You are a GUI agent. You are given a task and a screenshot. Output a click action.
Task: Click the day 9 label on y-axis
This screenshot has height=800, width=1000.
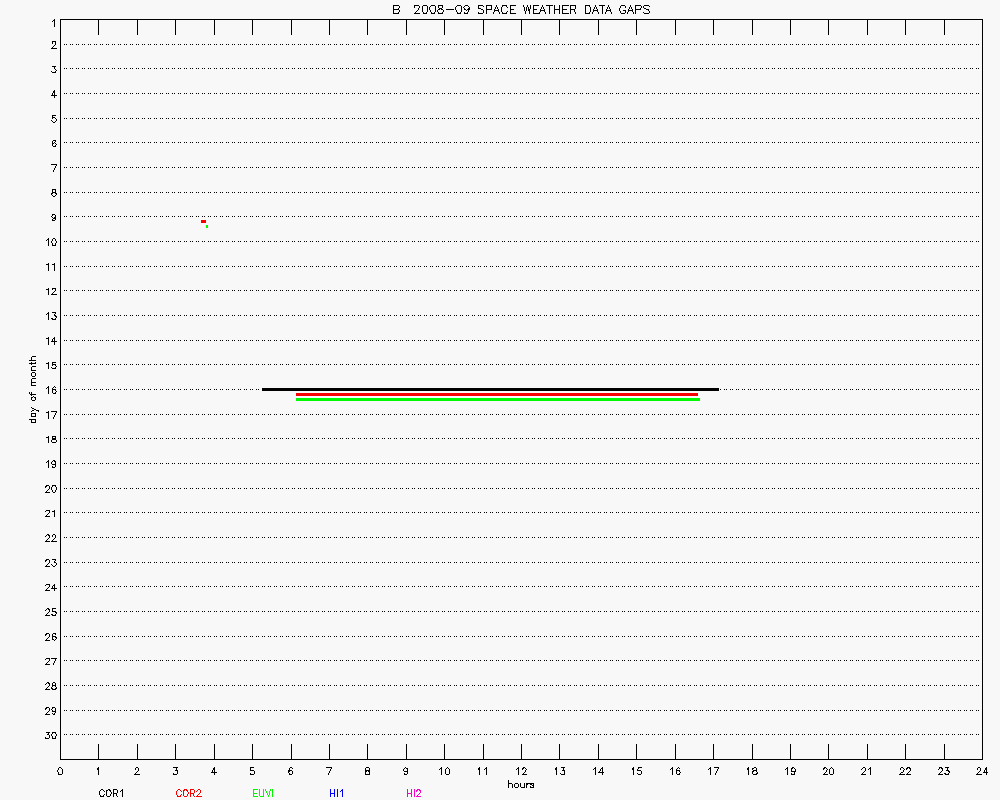click(51, 217)
